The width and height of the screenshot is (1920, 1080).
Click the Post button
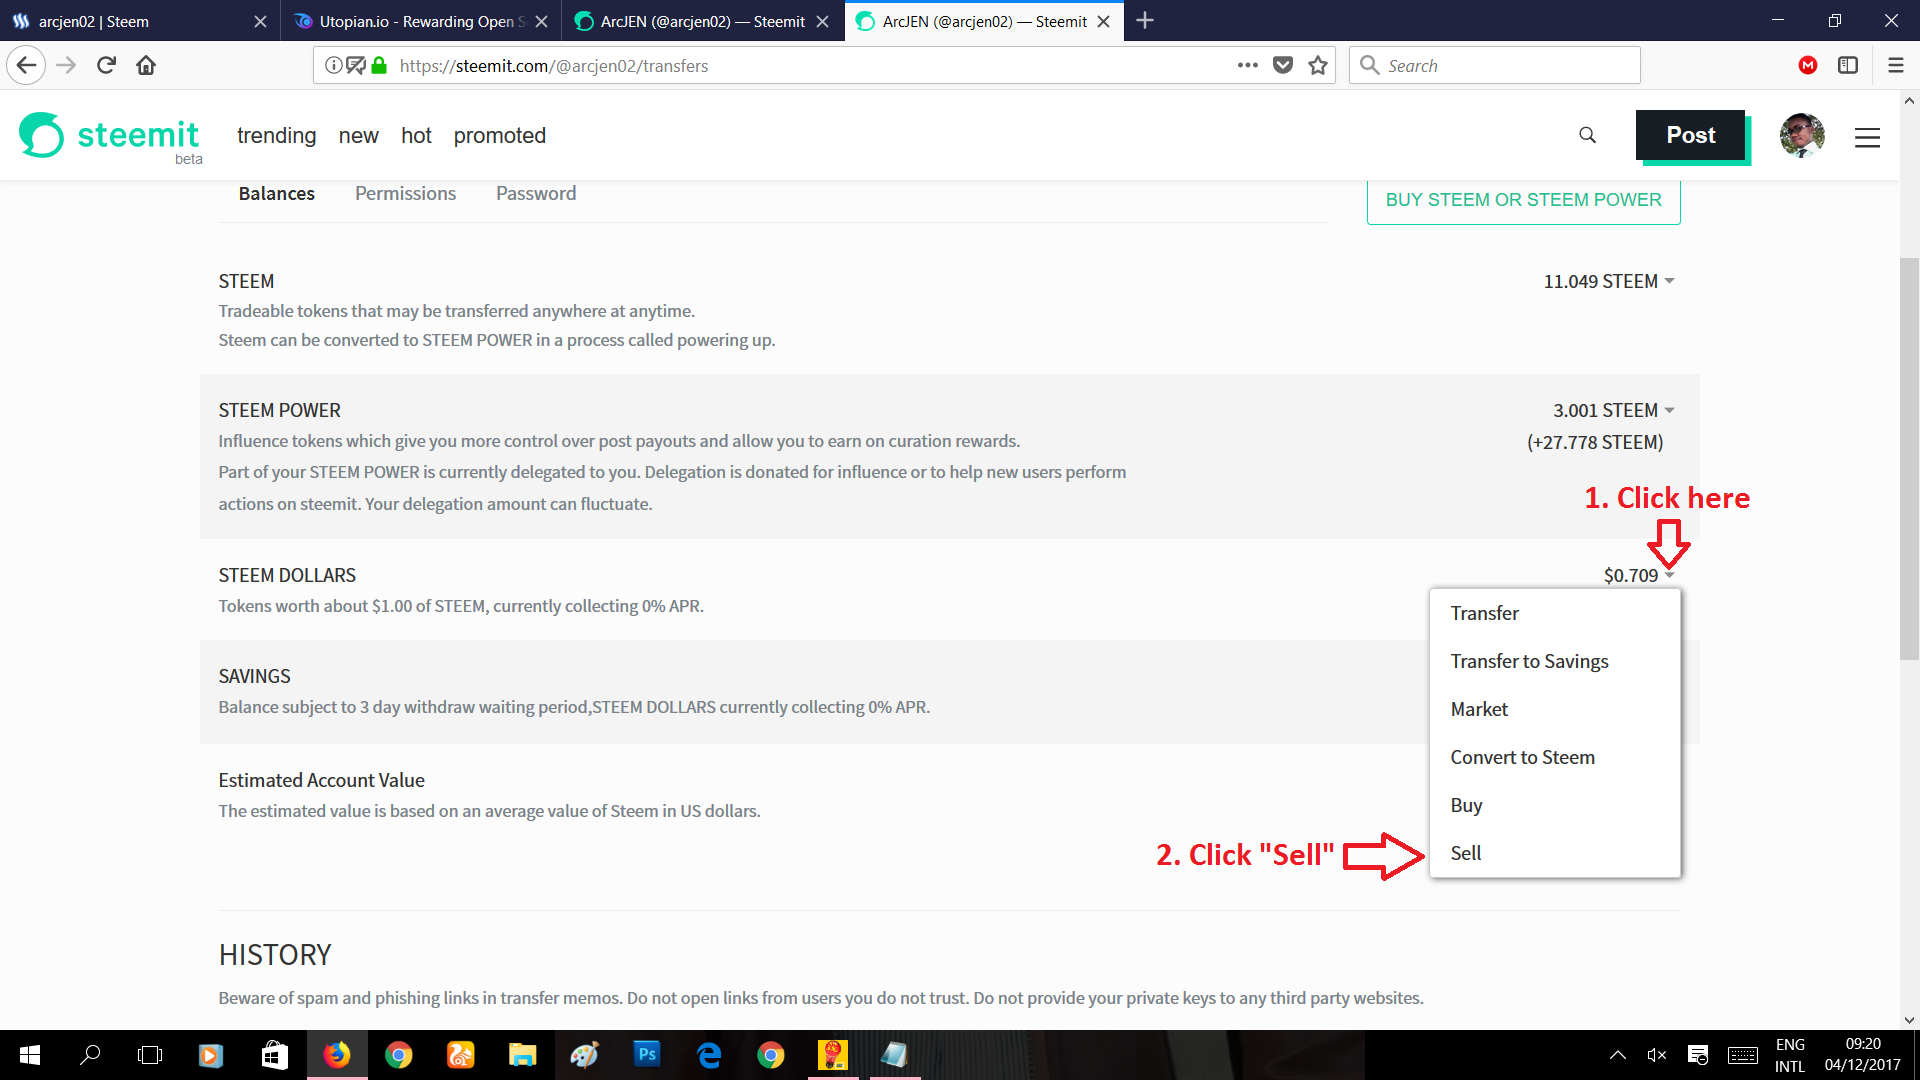(1690, 136)
